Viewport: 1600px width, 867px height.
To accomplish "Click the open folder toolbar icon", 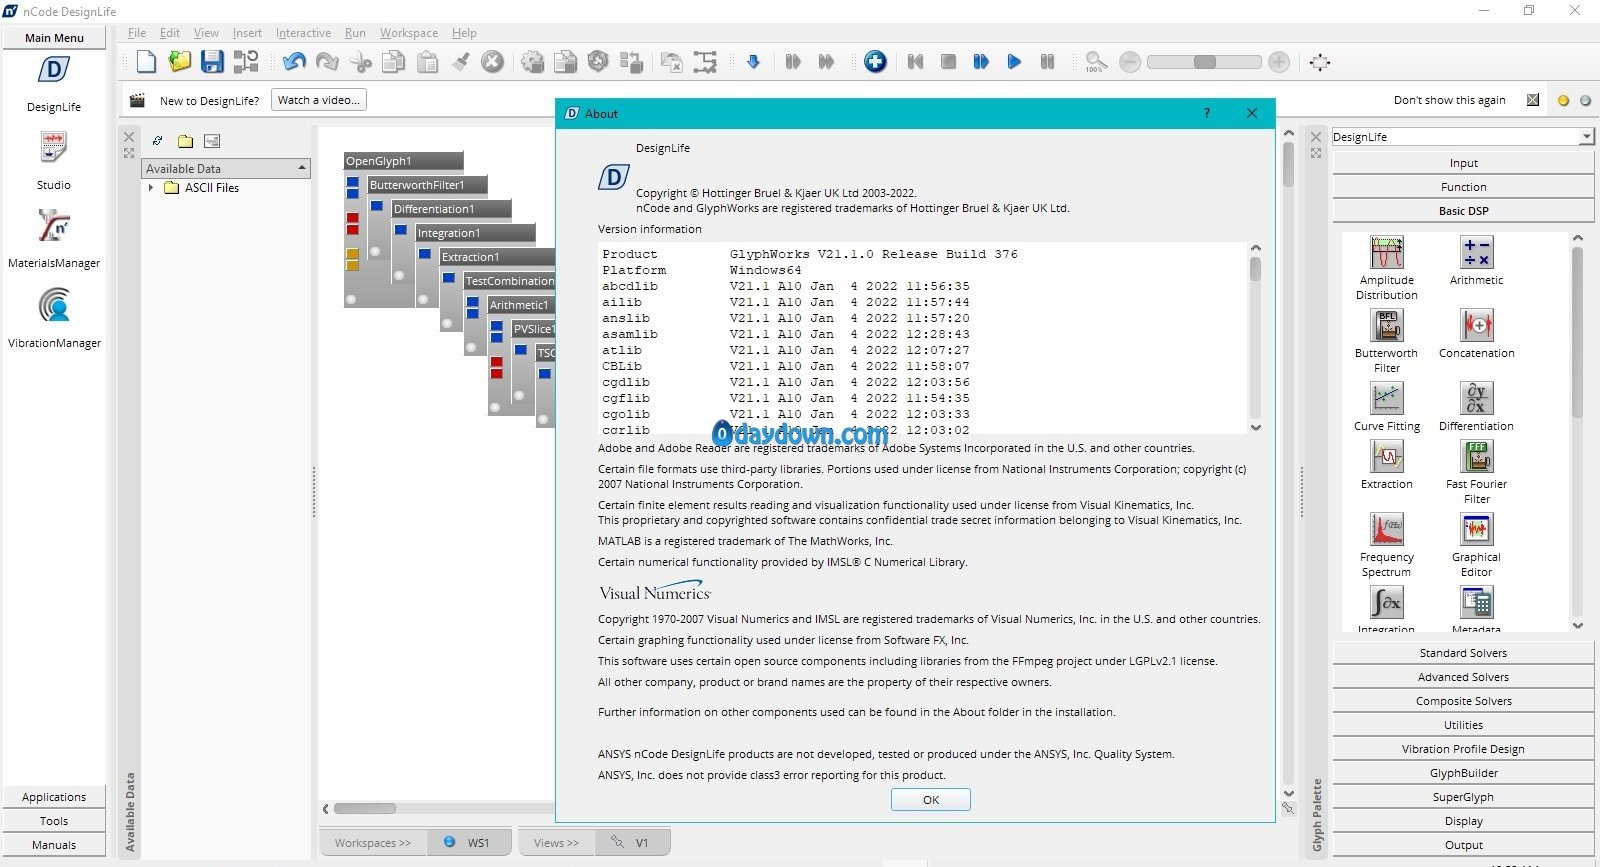I will point(180,62).
